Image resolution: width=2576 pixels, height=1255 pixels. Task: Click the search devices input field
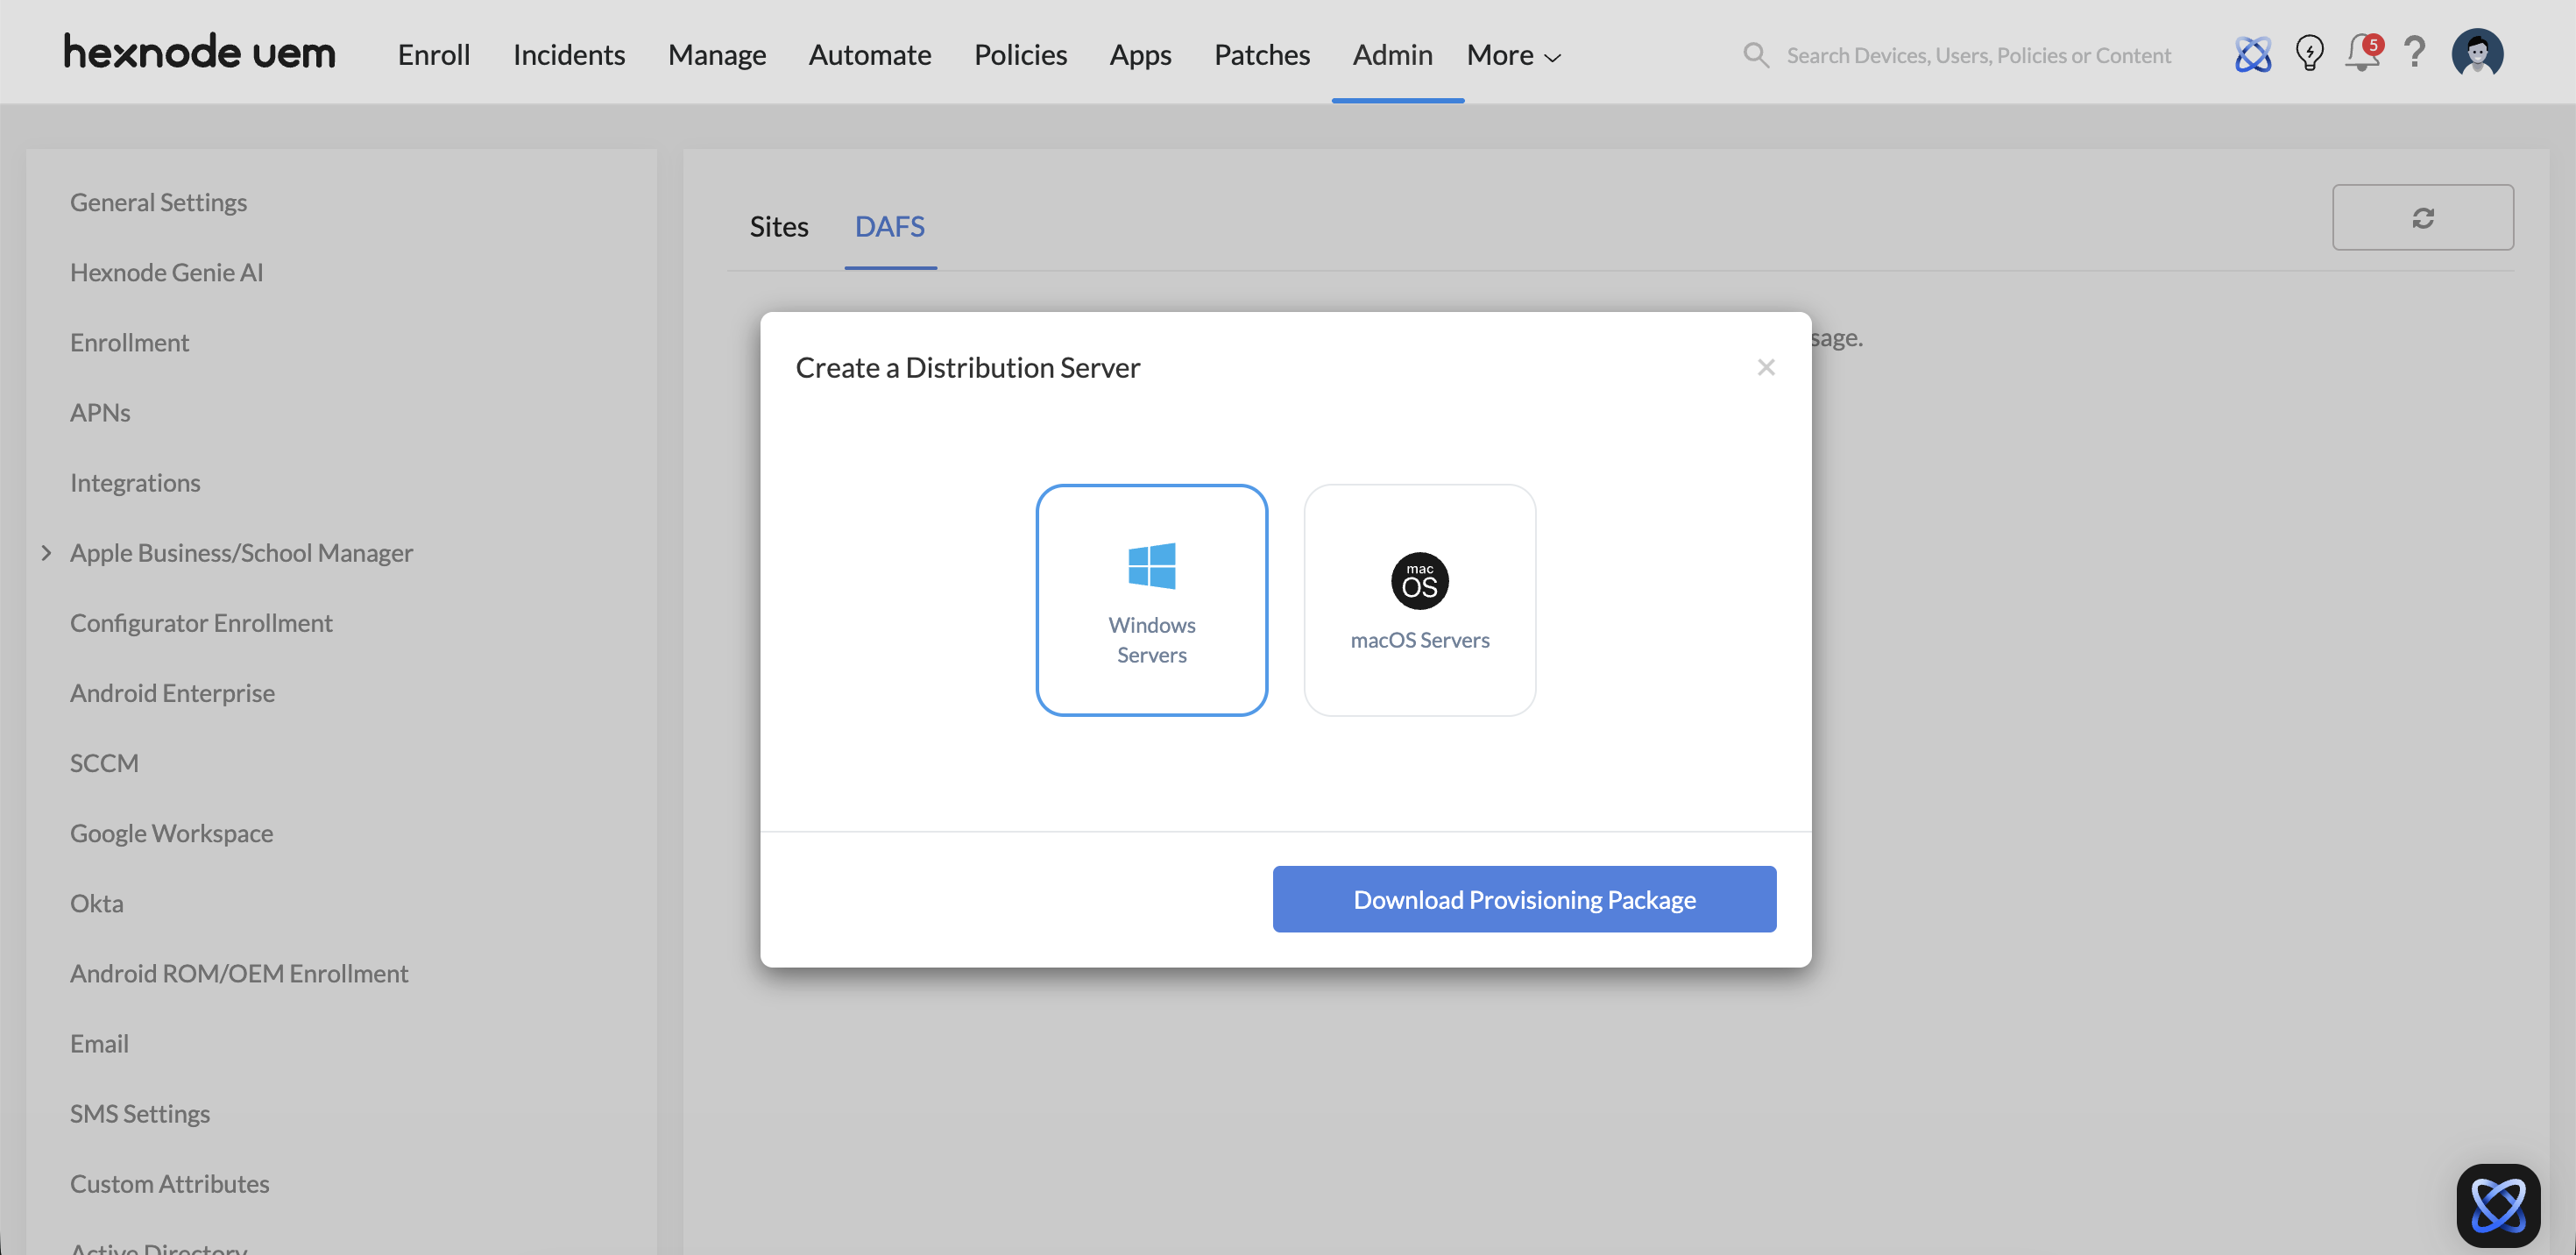(1978, 55)
